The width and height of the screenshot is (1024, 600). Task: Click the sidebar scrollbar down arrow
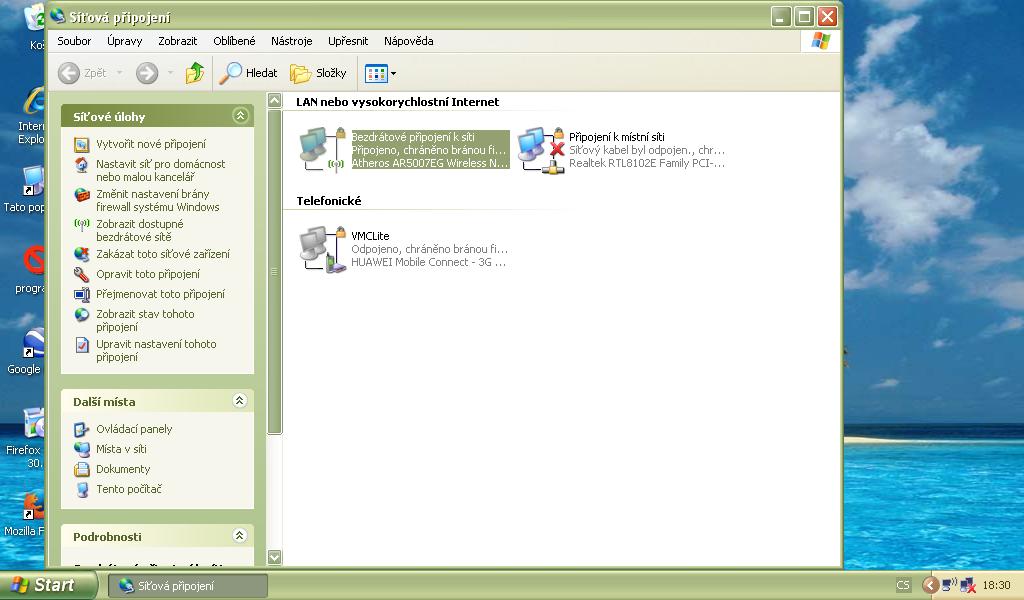pos(275,557)
